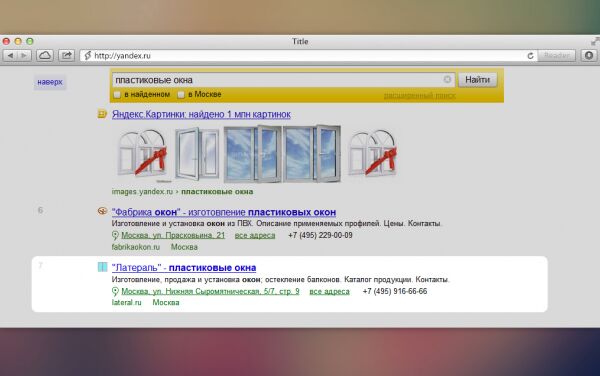Screen dimensions: 600x376
Task: Open the fabrikaokon.ru green link
Action: tap(136, 247)
